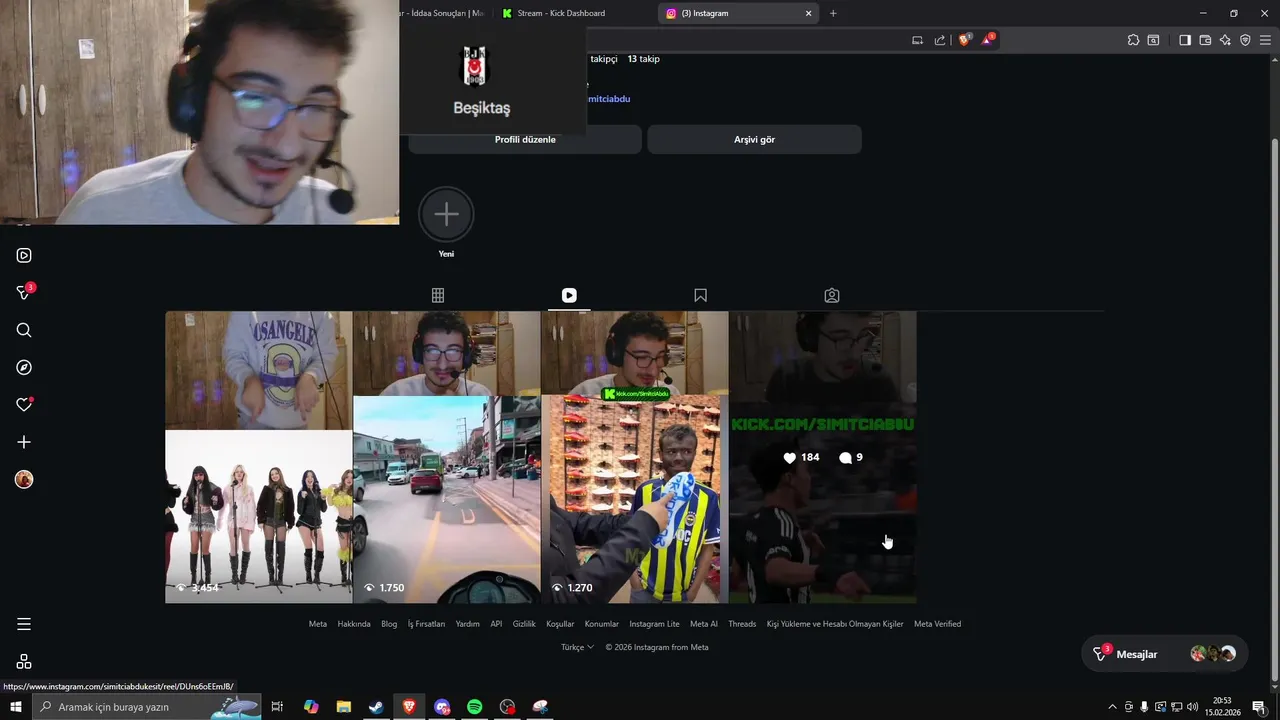Open Instagram Reels from the left sidebar
This screenshot has height=720, width=1280.
[x=24, y=255]
